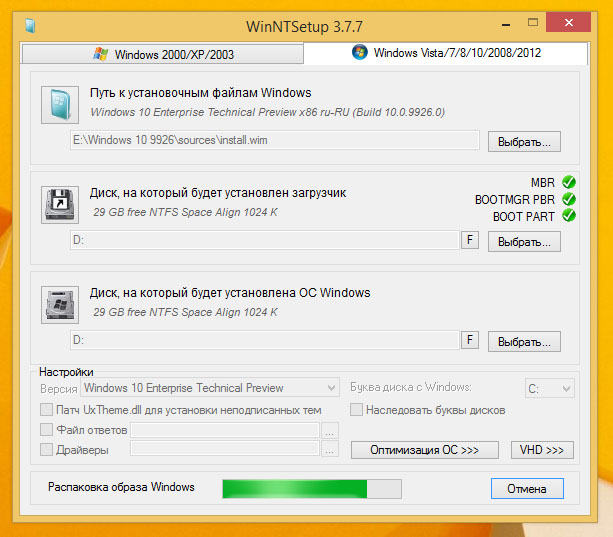The image size is (613, 537).
Task: Click the Распаковка образа Windows progress bar
Action: 312,489
